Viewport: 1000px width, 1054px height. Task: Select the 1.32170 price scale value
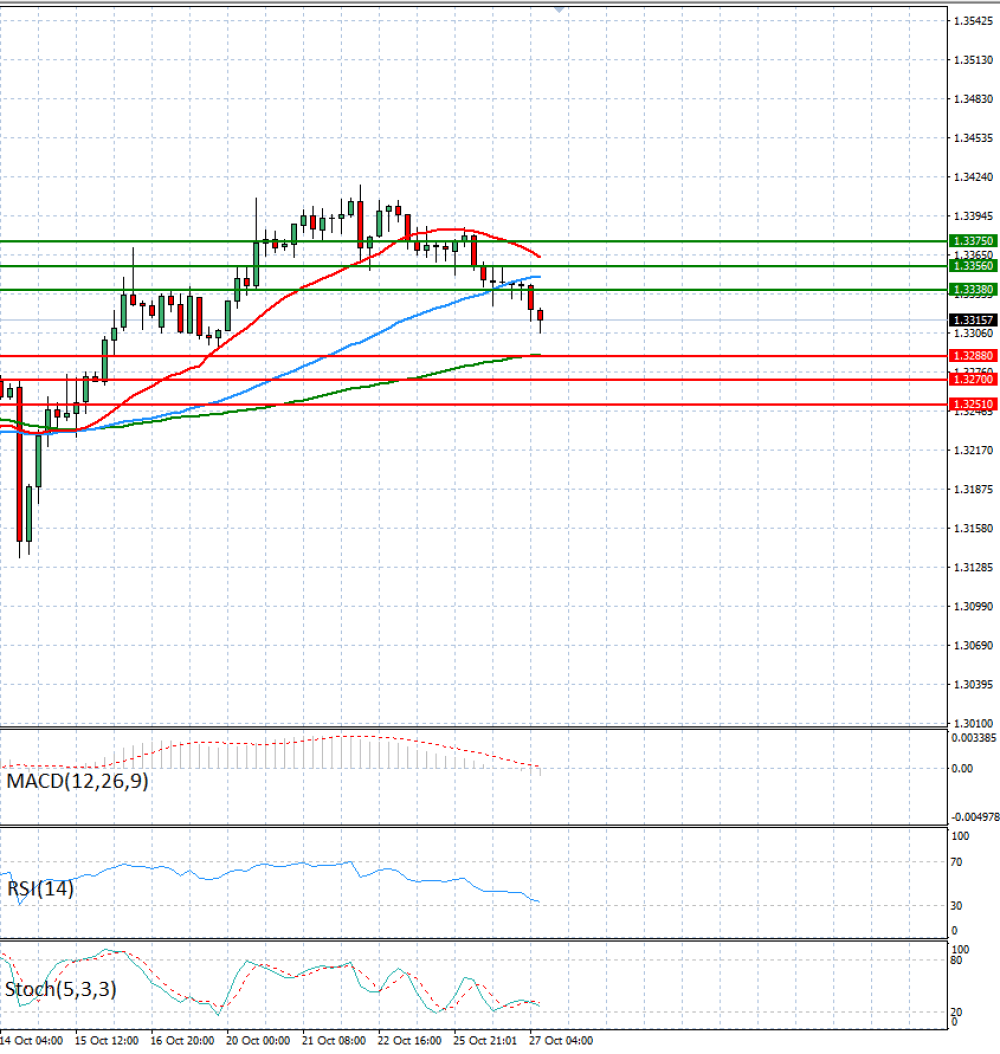tap(973, 450)
